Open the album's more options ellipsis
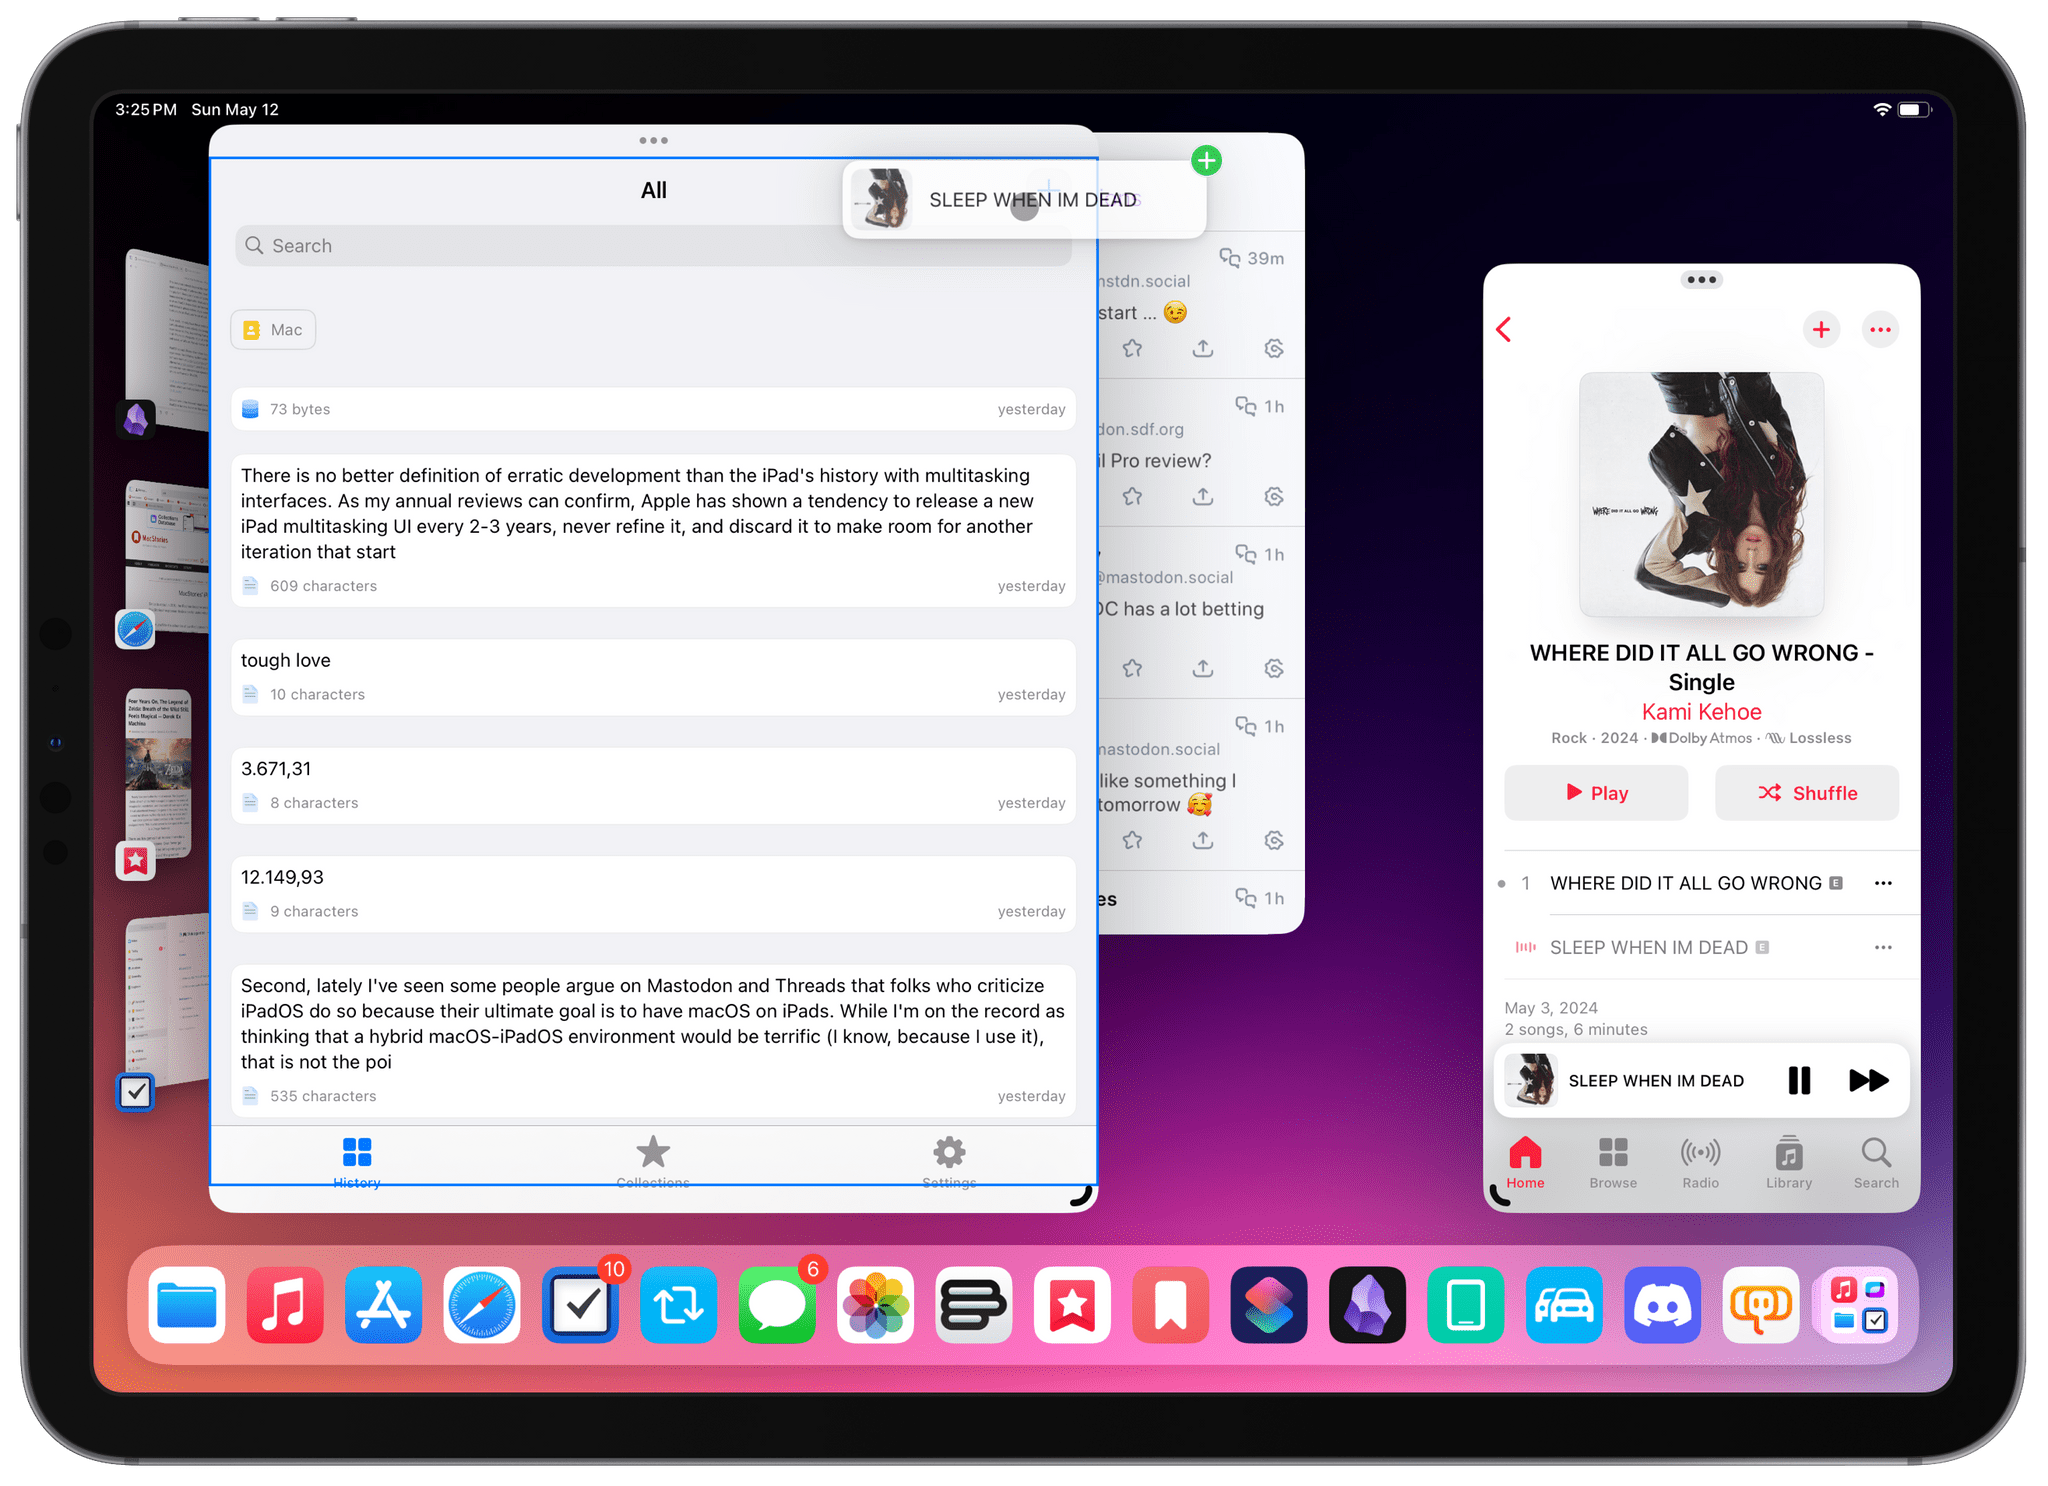Viewport: 2048px width, 1486px height. tap(1880, 330)
